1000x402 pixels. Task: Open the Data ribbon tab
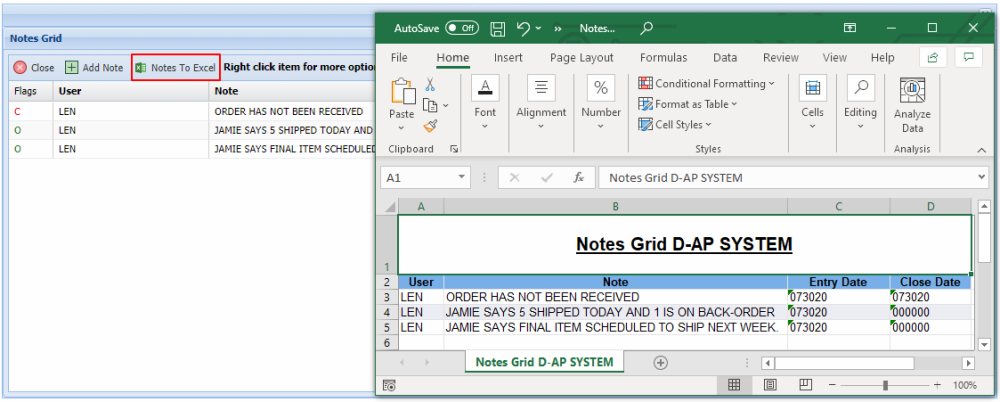tap(725, 57)
